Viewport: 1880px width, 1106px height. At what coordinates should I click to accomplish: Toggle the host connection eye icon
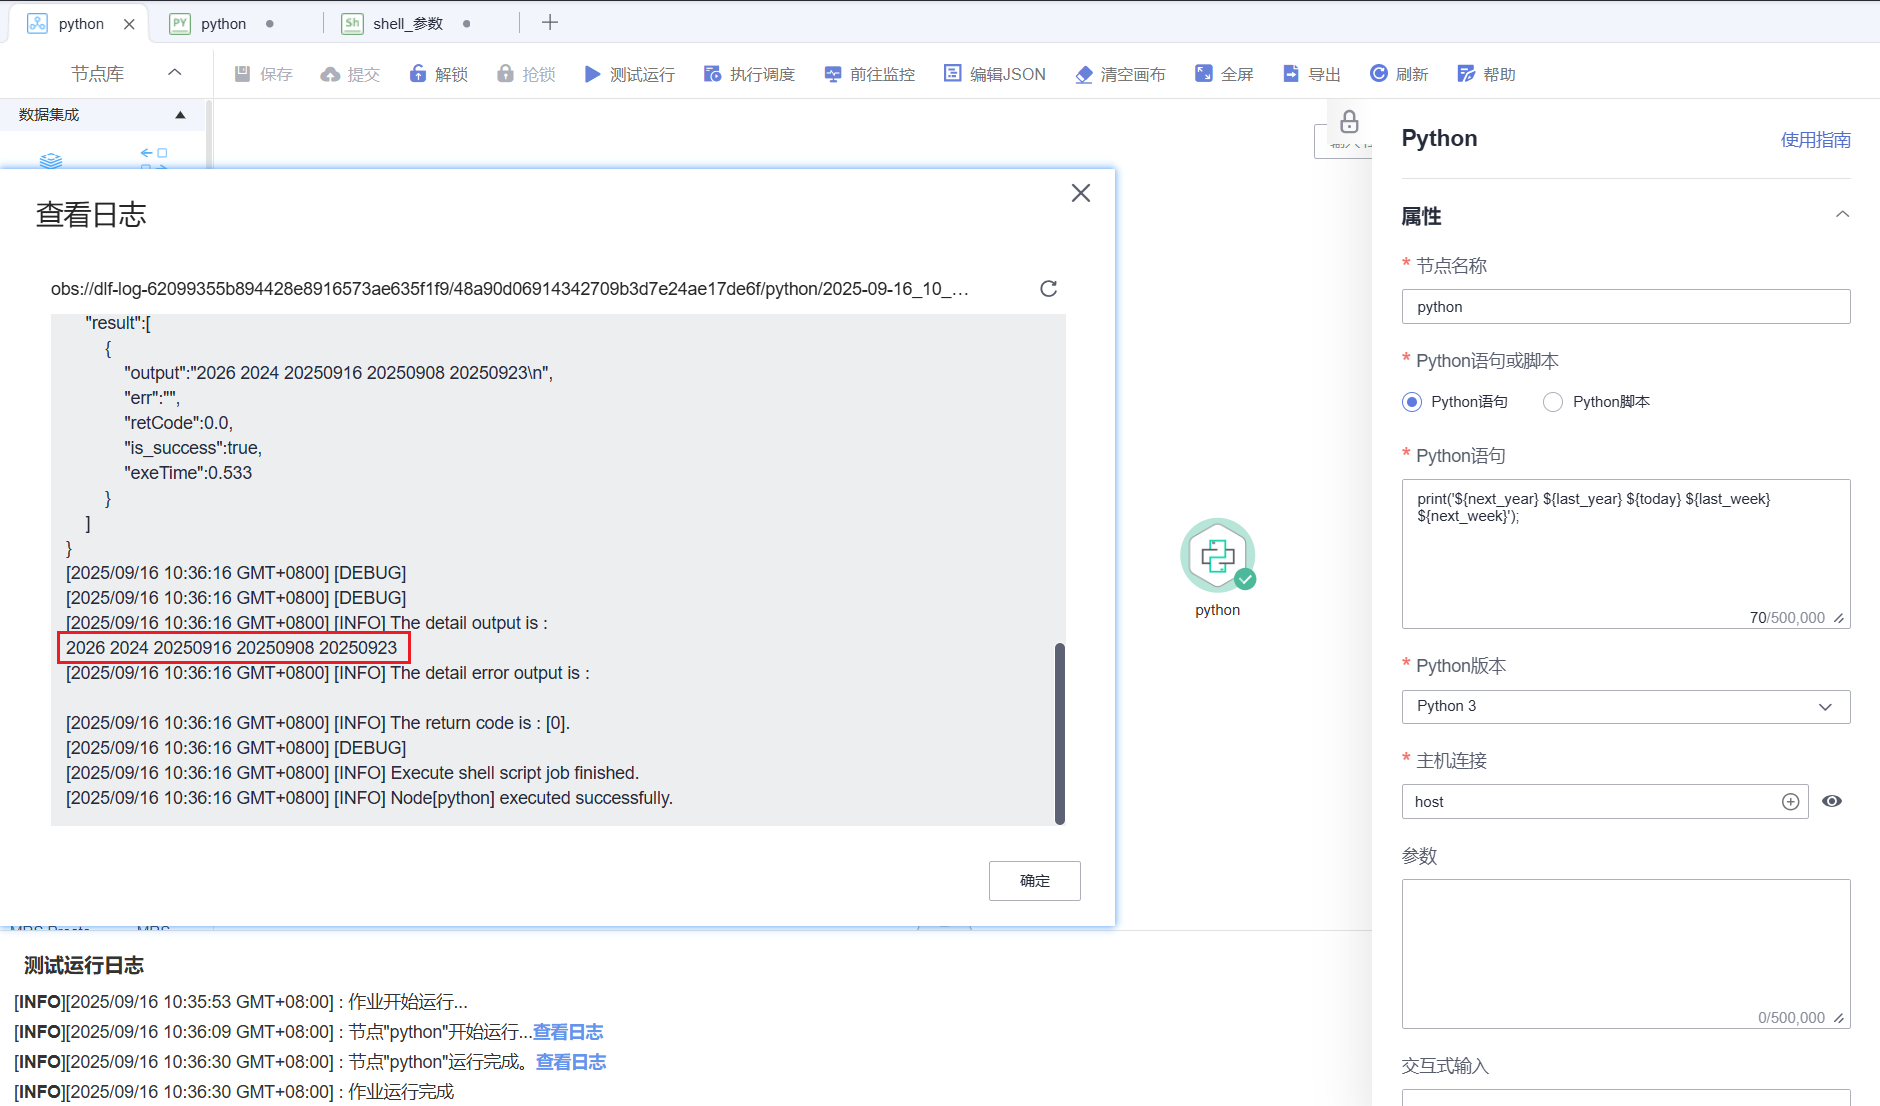point(1832,801)
